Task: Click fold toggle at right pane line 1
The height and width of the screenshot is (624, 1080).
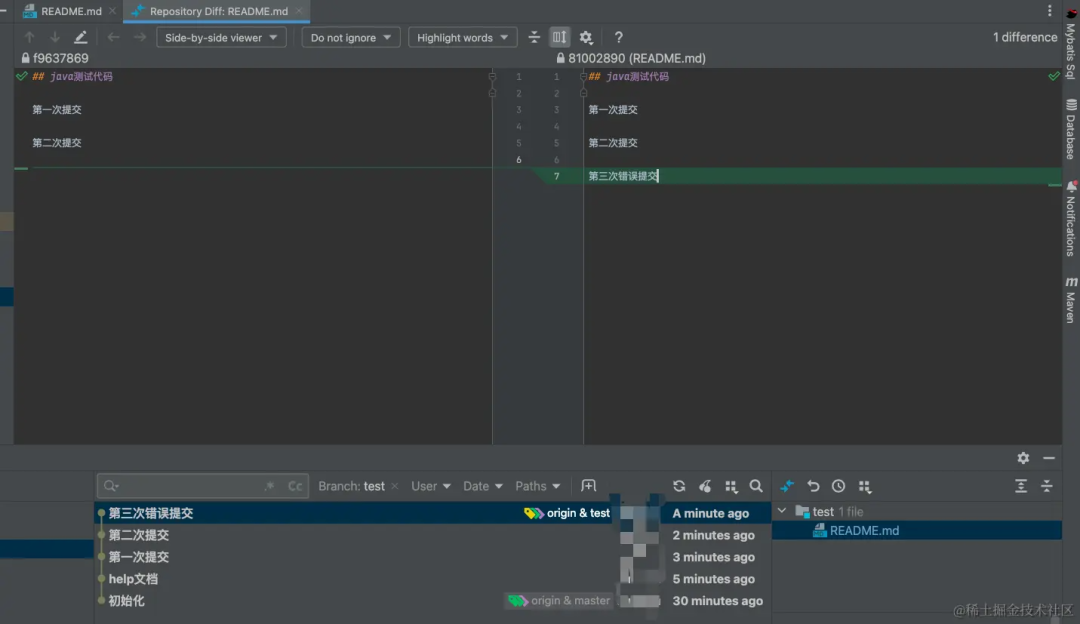Action: click(583, 76)
